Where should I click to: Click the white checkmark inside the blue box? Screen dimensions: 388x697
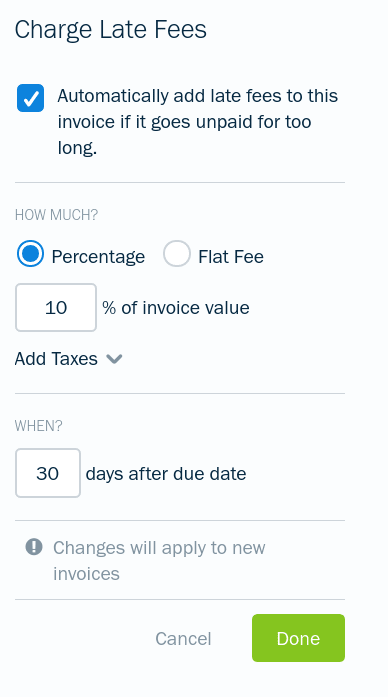(x=31, y=98)
